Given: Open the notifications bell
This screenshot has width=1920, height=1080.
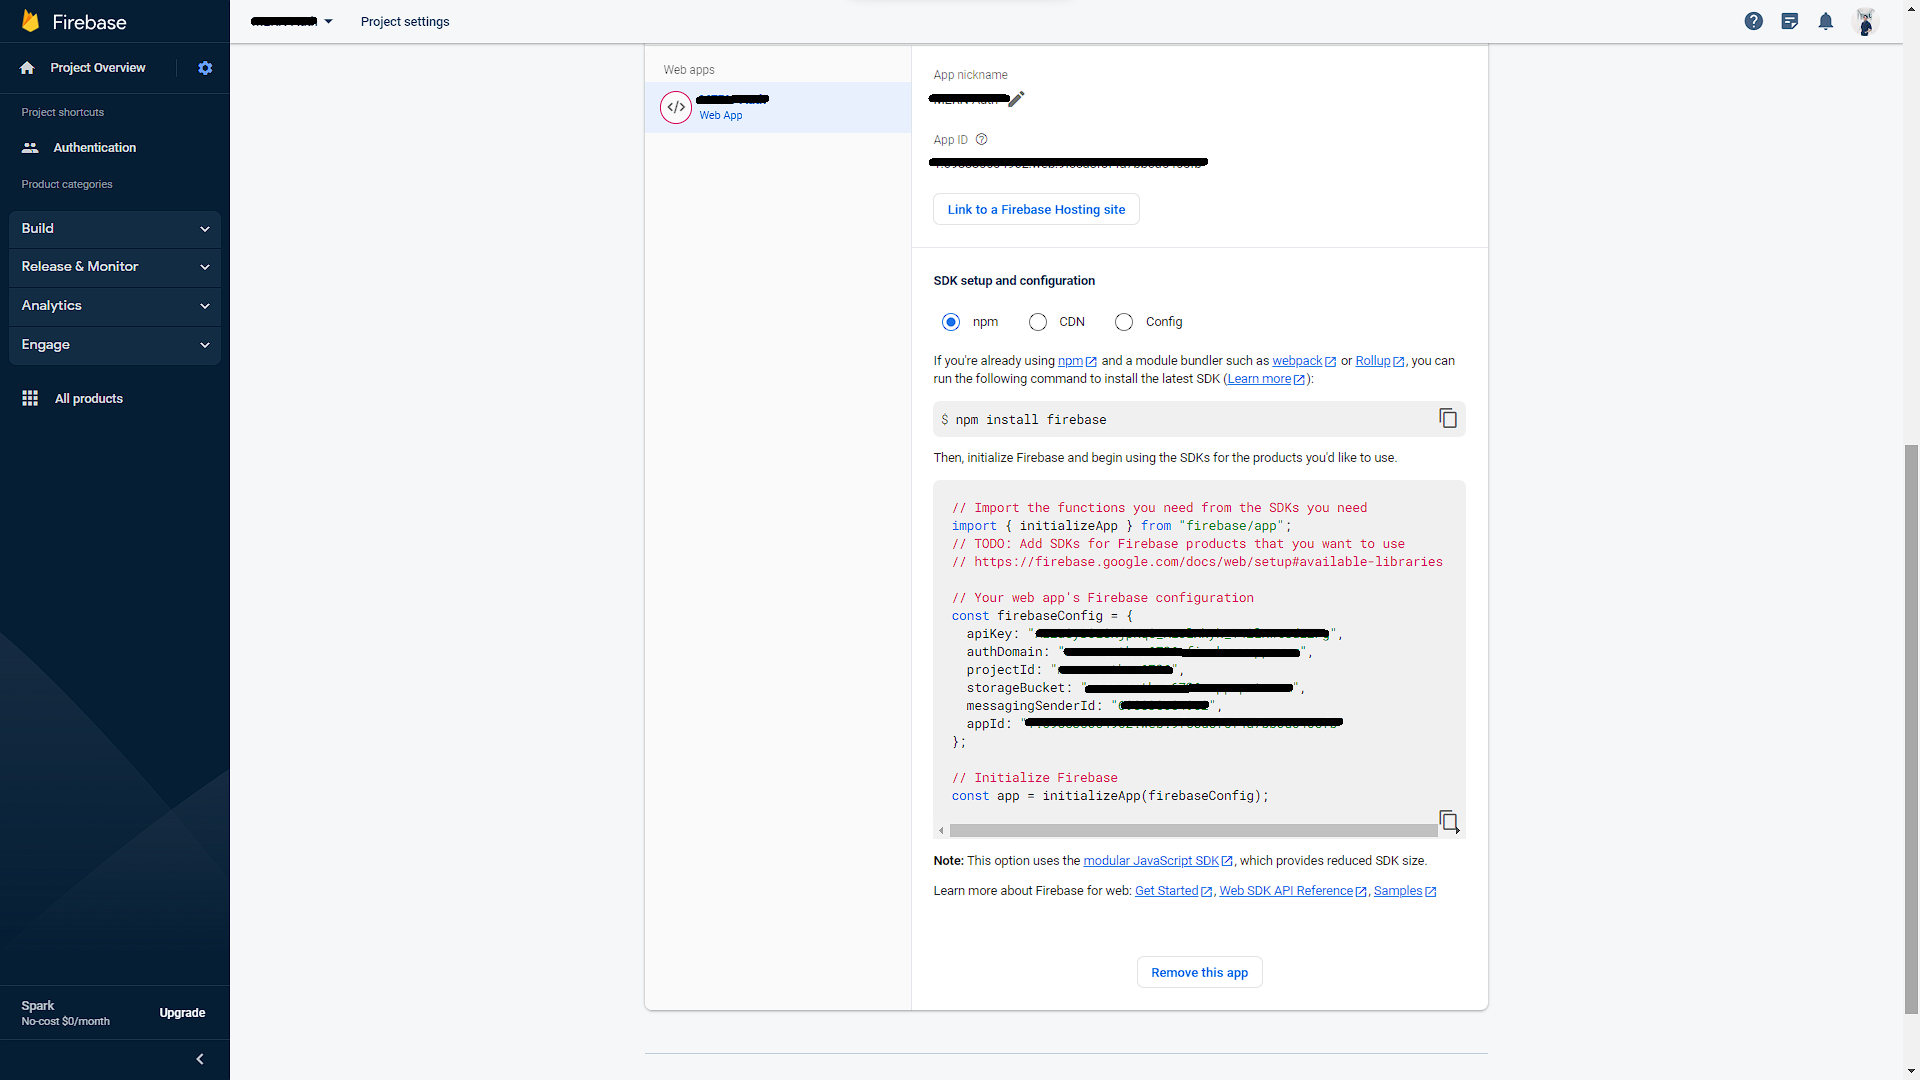Looking at the screenshot, I should click(1825, 21).
